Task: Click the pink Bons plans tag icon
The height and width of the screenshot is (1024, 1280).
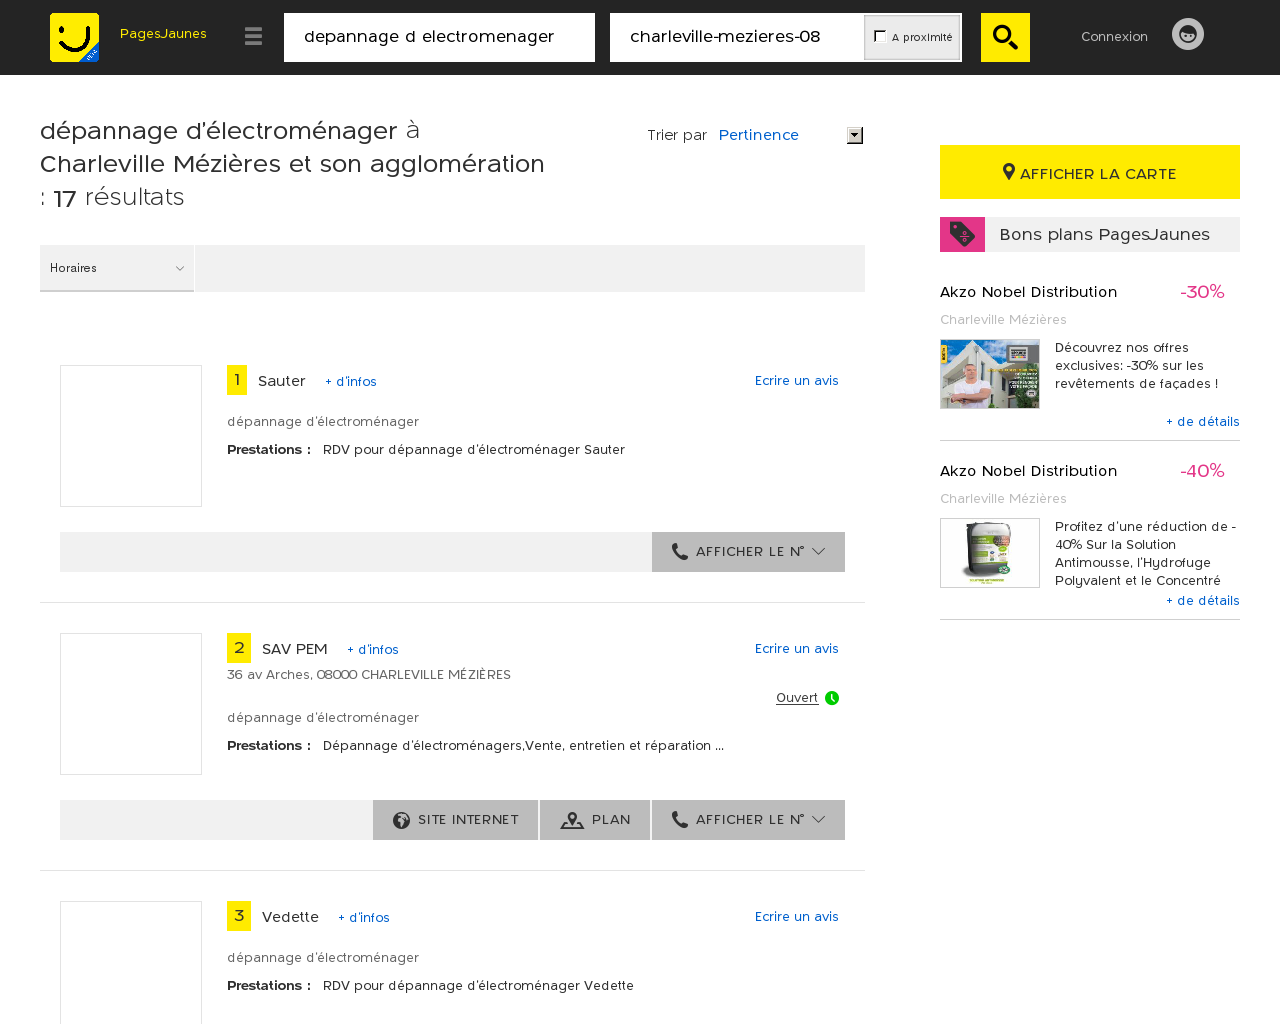Action: coord(962,234)
